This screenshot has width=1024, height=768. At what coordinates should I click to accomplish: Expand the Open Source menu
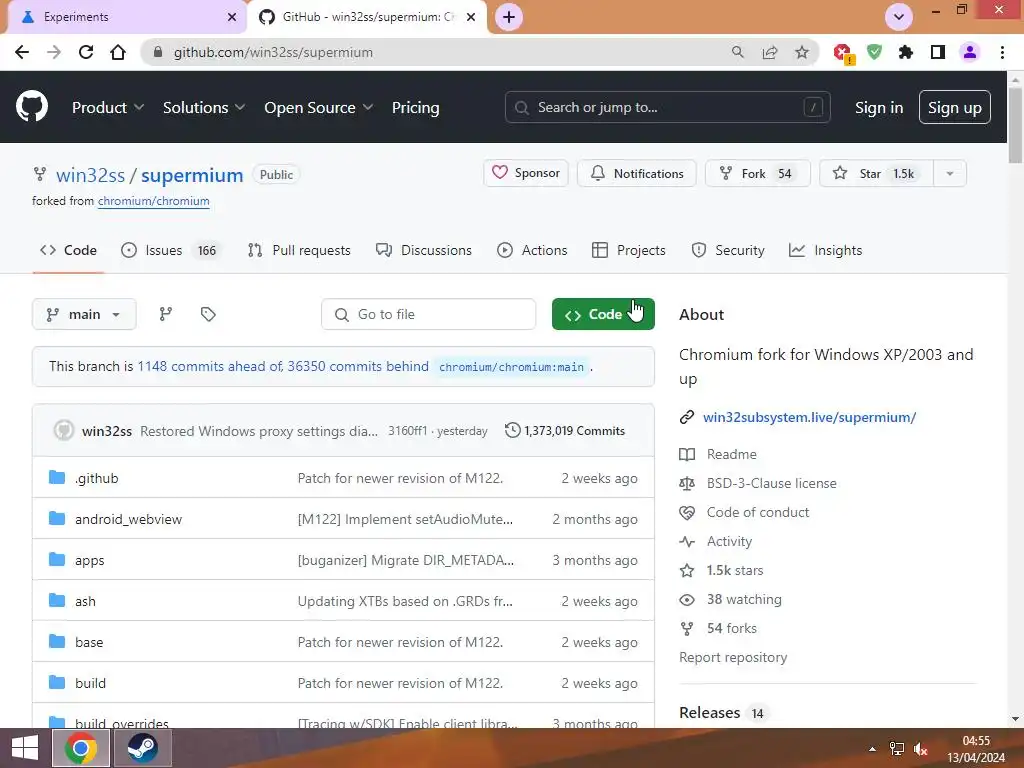pyautogui.click(x=319, y=108)
